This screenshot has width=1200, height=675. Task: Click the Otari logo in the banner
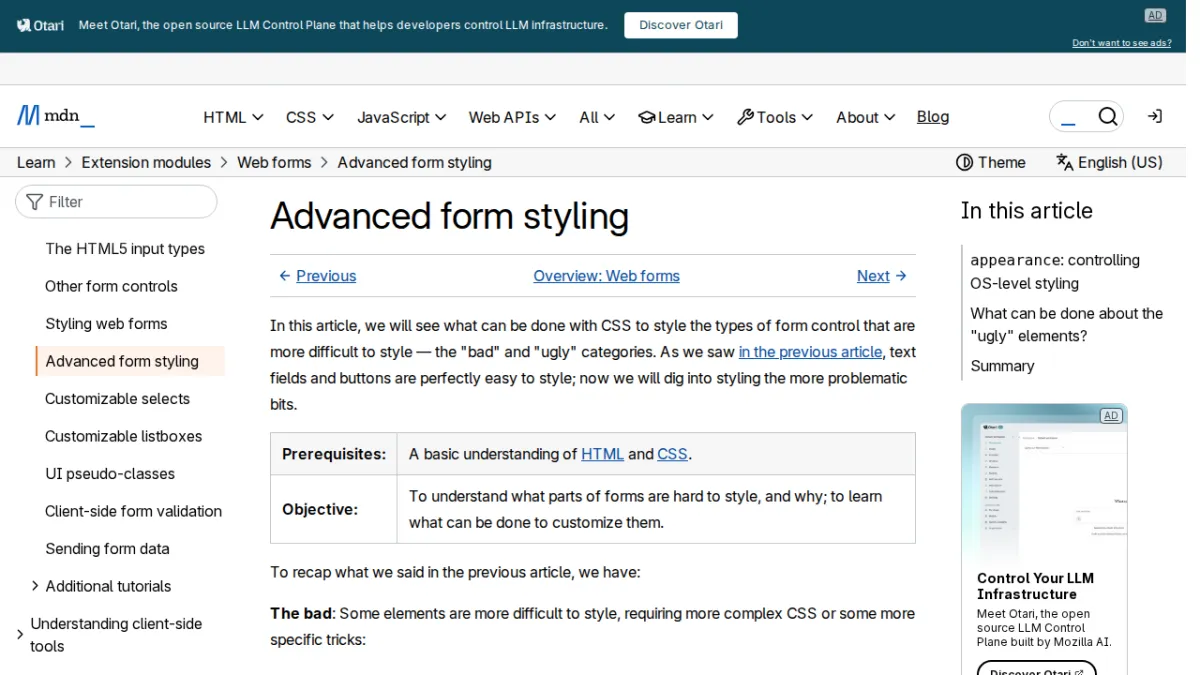[x=40, y=25]
